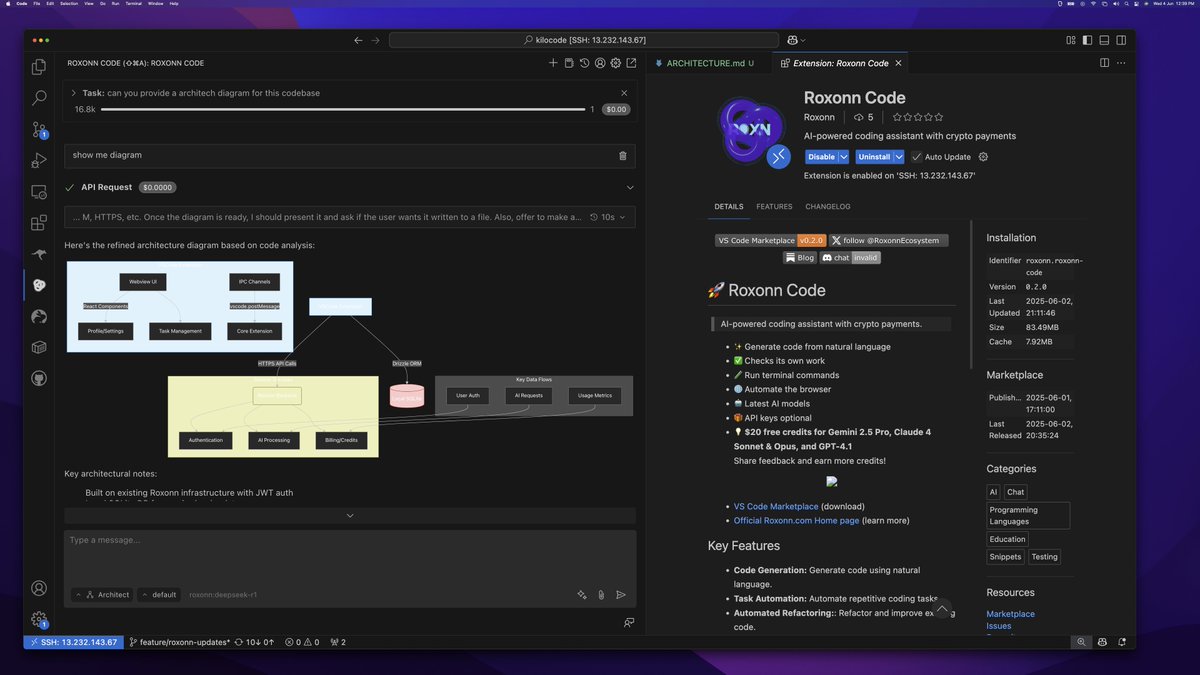Split the editor to the right
Viewport: 1200px width, 675px height.
click(x=1105, y=63)
